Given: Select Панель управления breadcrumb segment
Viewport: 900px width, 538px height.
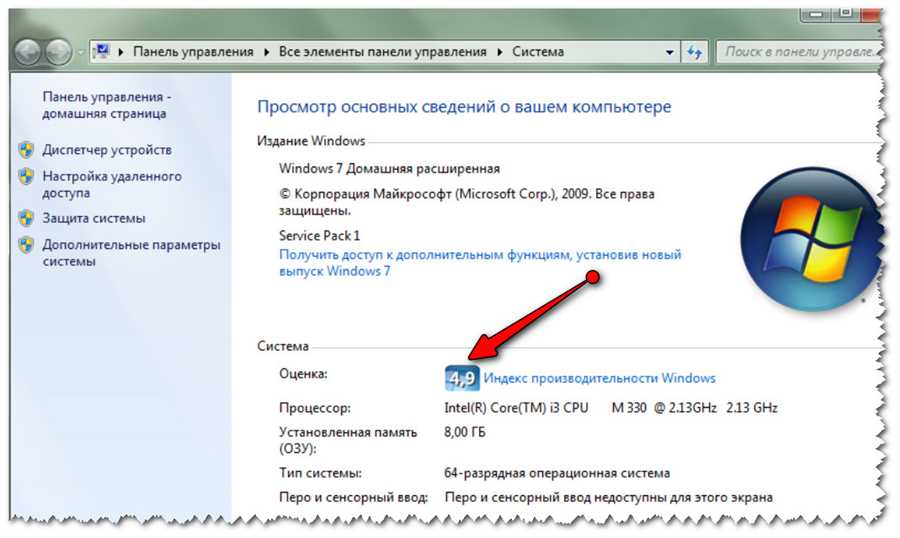Looking at the screenshot, I should pyautogui.click(x=193, y=52).
